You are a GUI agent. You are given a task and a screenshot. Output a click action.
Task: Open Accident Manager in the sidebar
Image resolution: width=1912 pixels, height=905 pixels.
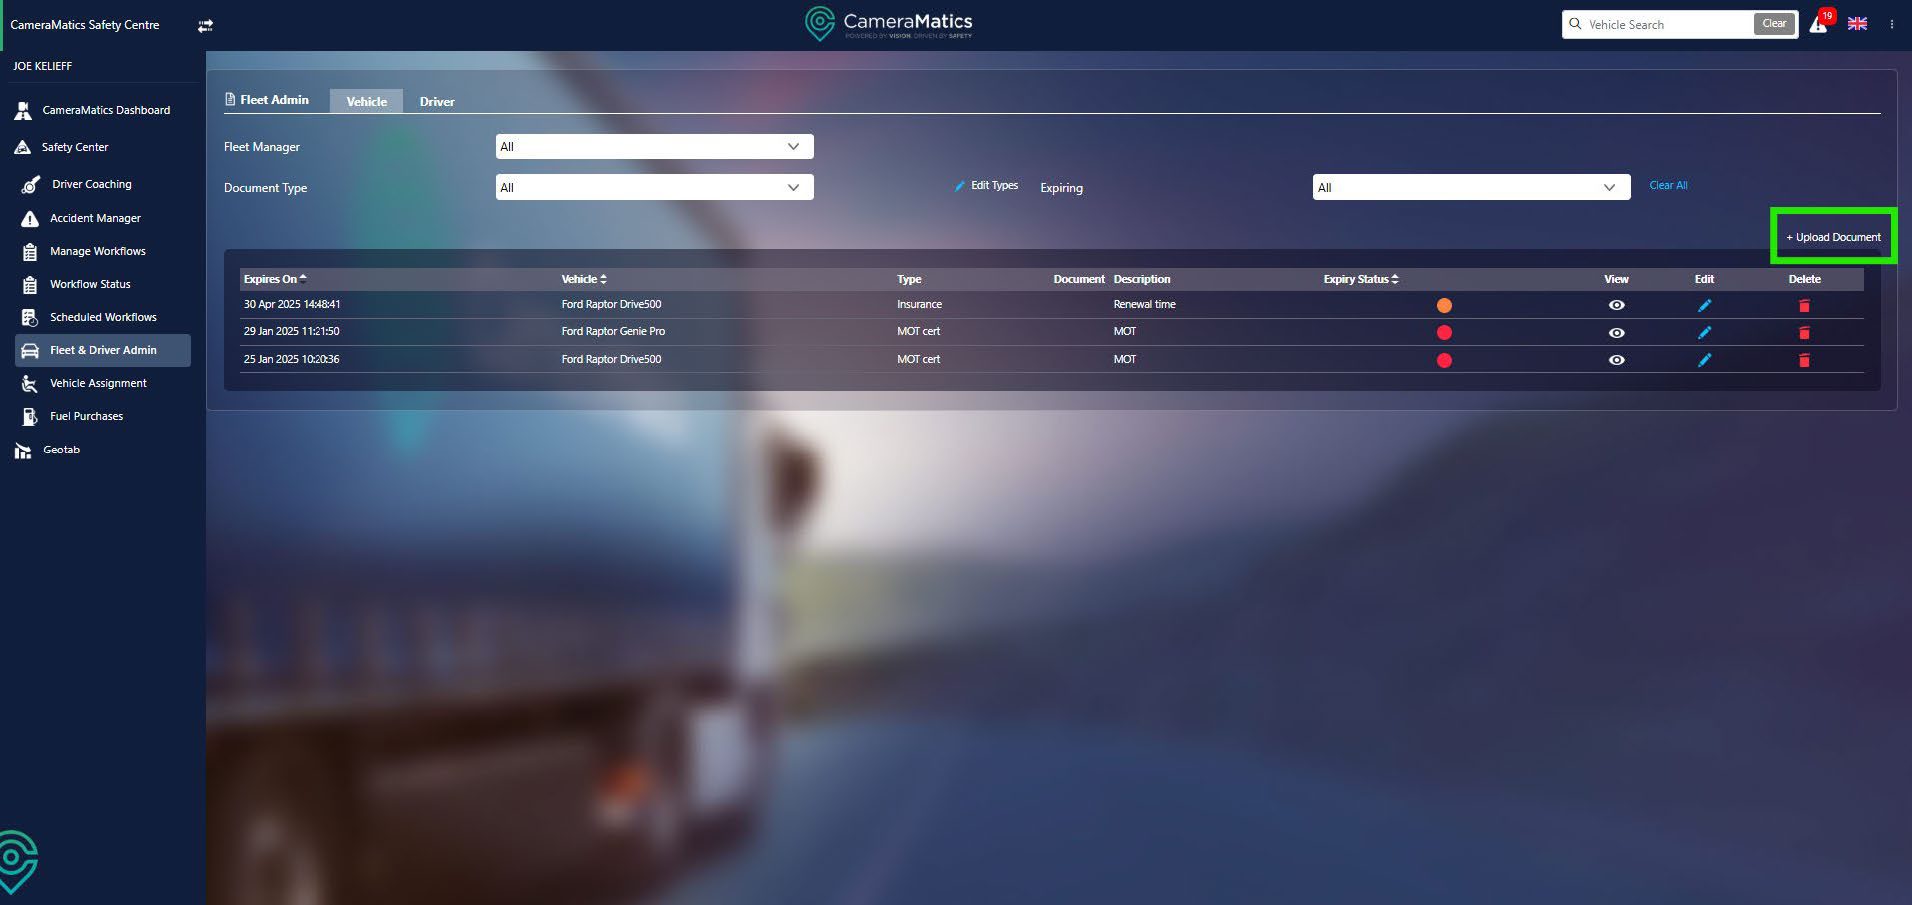[x=95, y=218]
